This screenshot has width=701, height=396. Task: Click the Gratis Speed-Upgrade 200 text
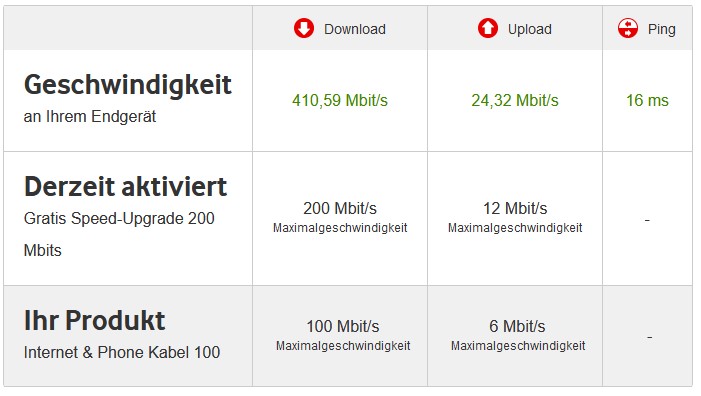119,218
